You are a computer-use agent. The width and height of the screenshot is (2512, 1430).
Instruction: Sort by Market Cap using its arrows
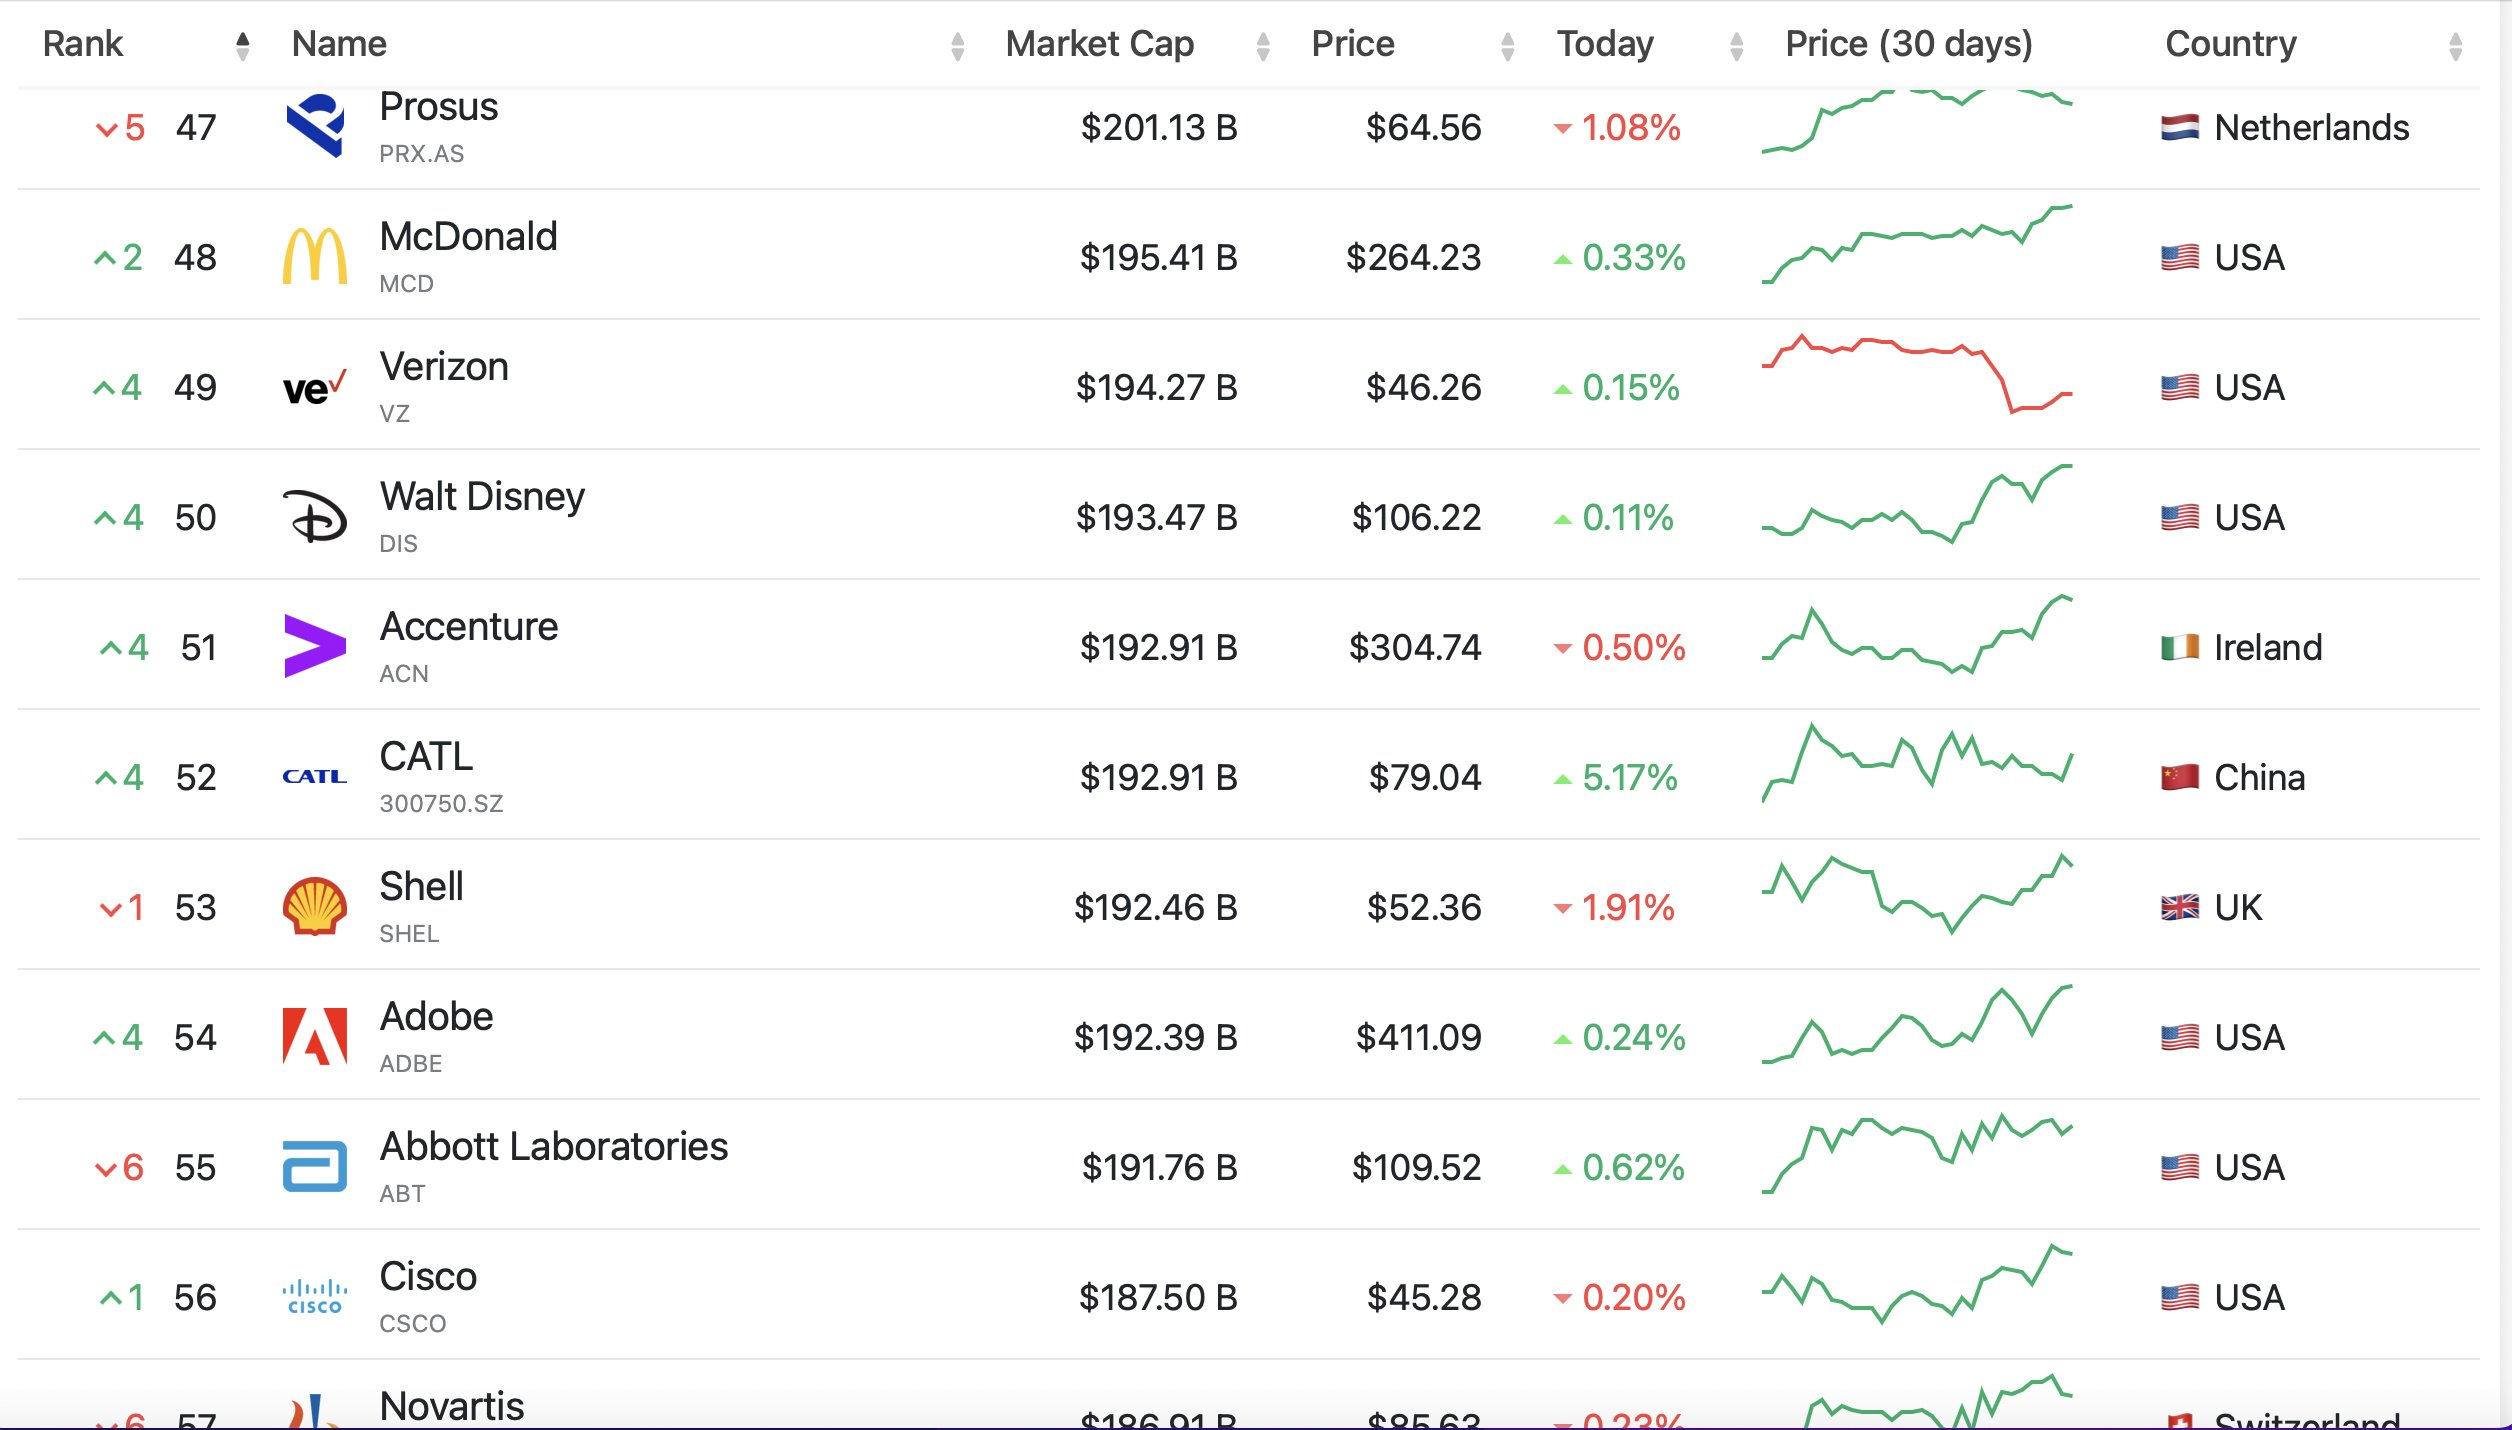(x=1263, y=45)
